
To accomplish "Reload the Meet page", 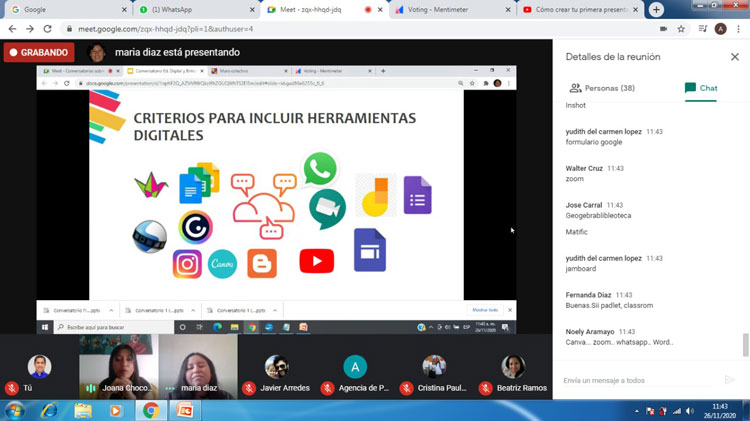I will (47, 29).
